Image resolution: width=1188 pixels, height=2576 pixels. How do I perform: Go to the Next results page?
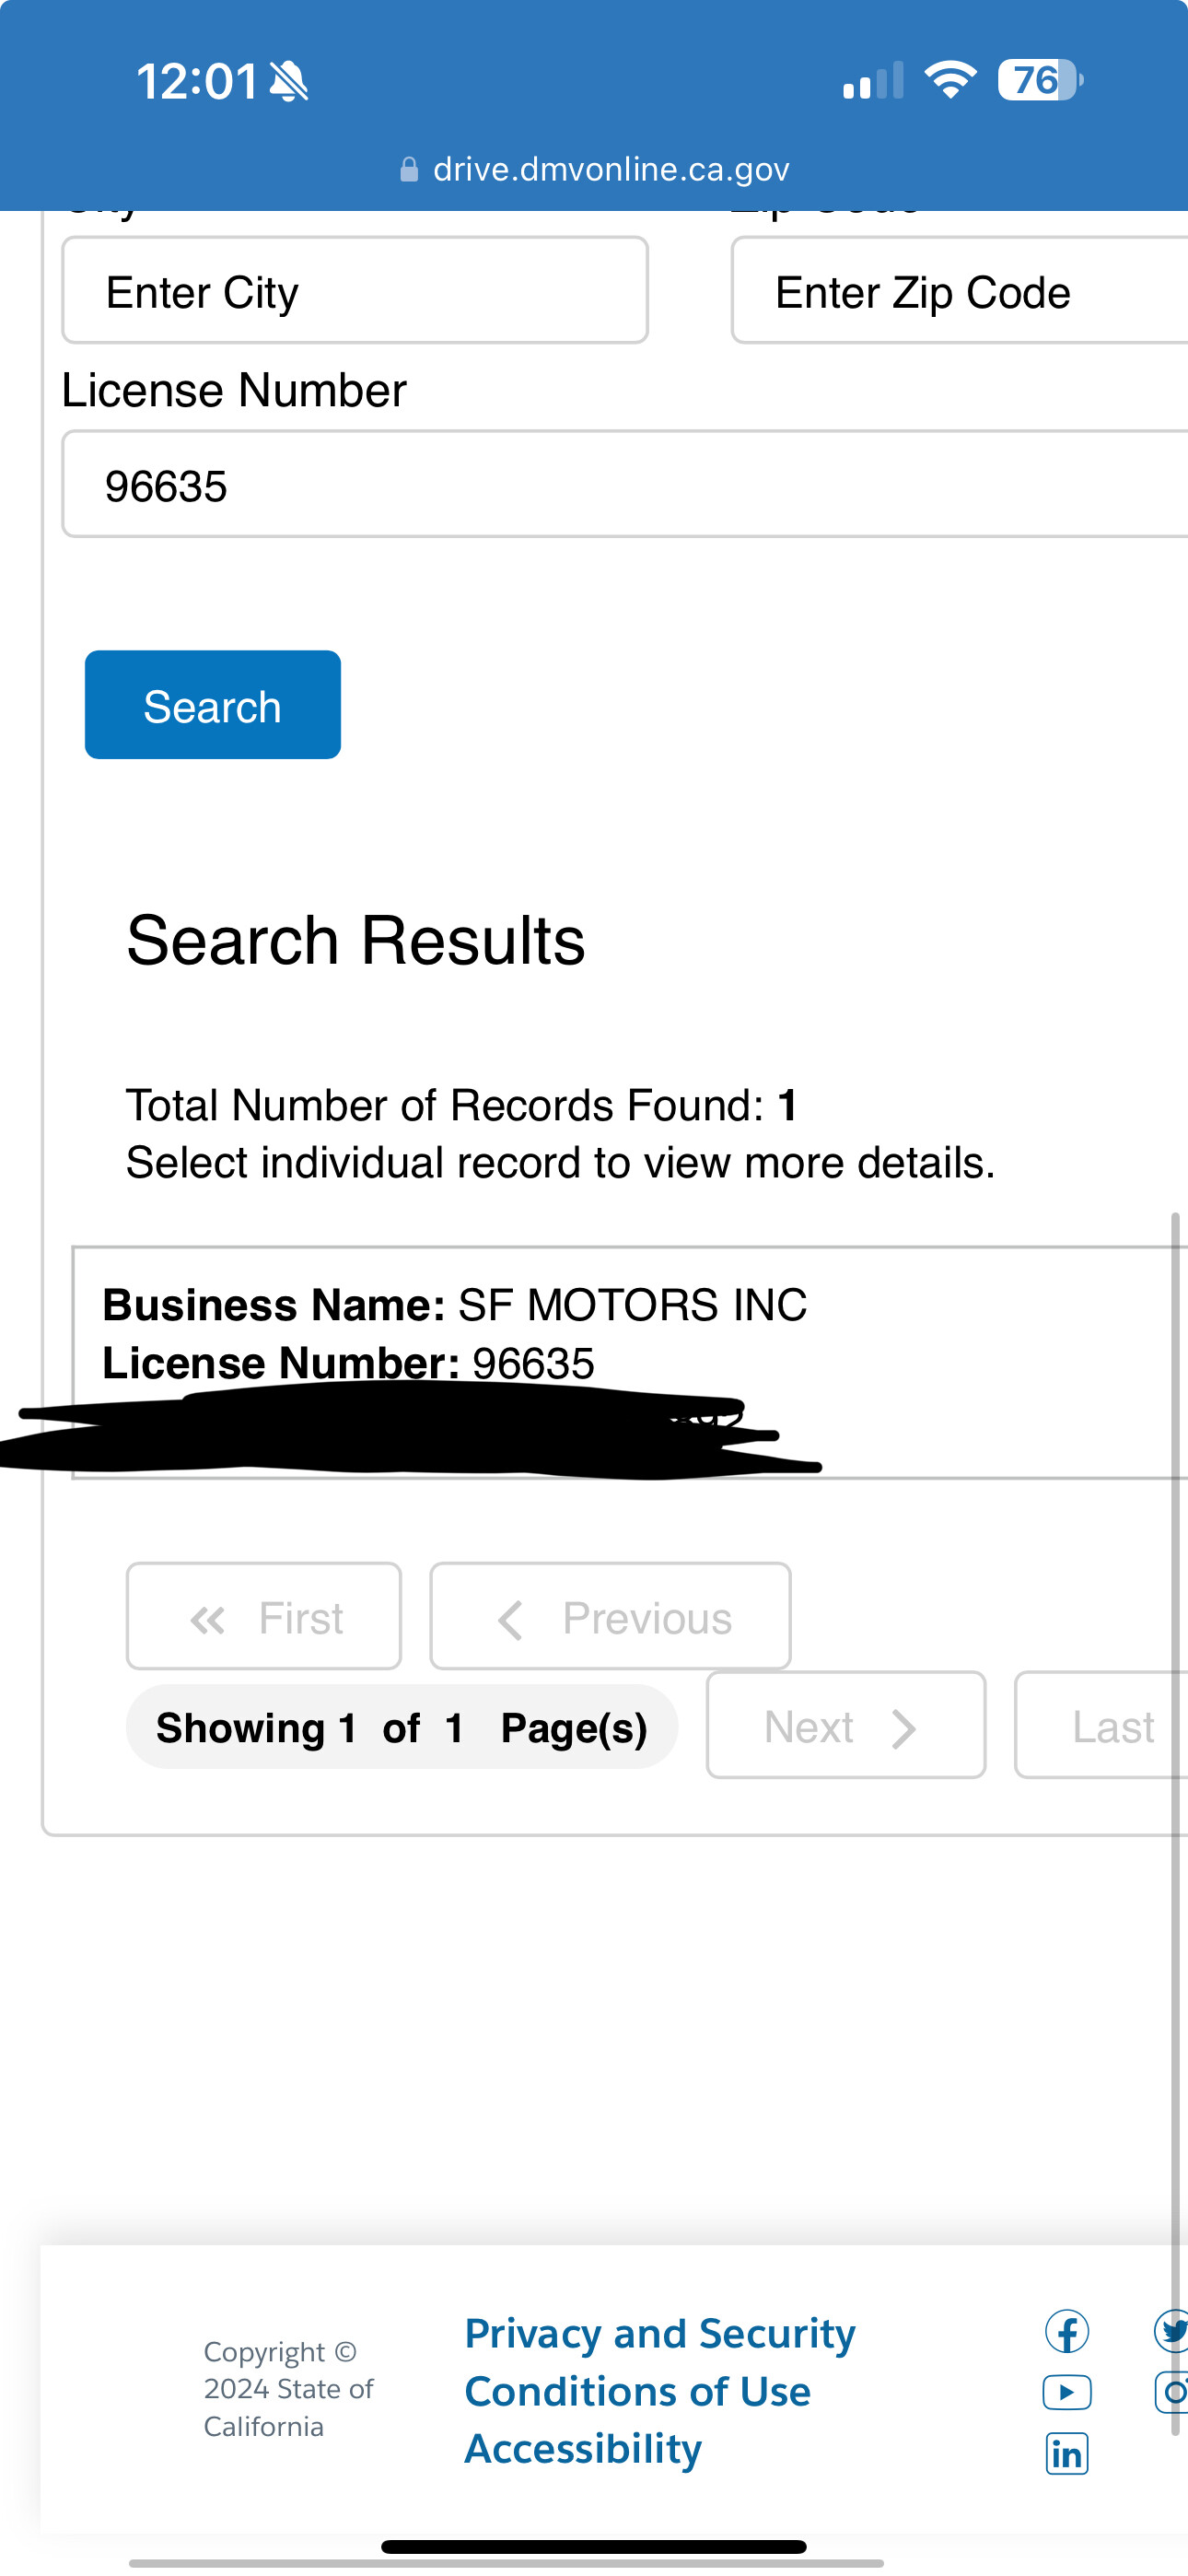[x=846, y=1726]
